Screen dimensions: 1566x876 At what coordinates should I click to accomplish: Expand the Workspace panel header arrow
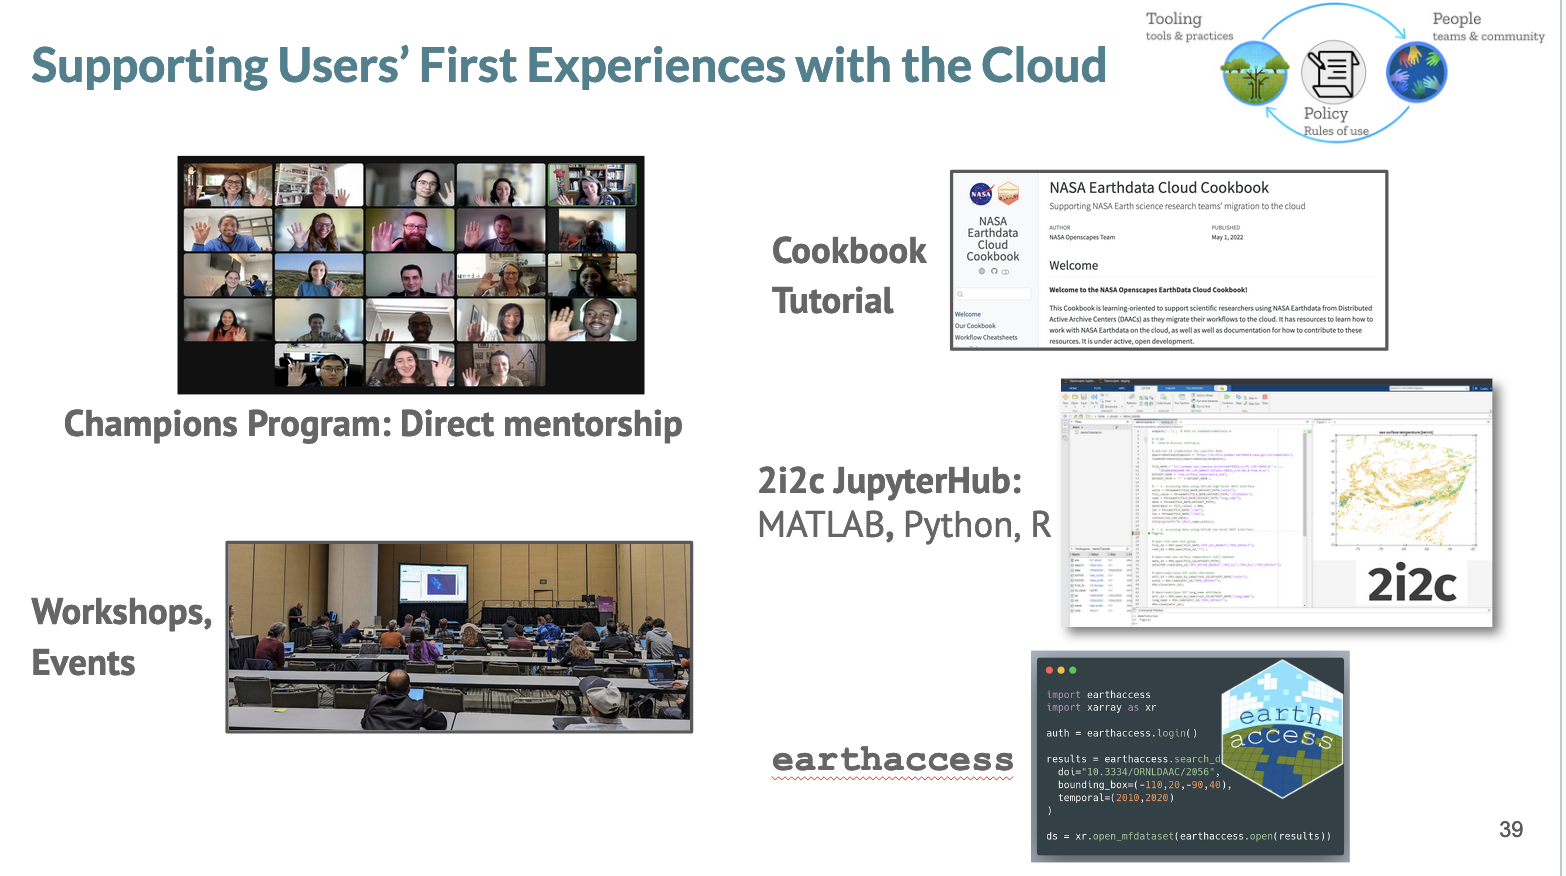(x=1071, y=549)
